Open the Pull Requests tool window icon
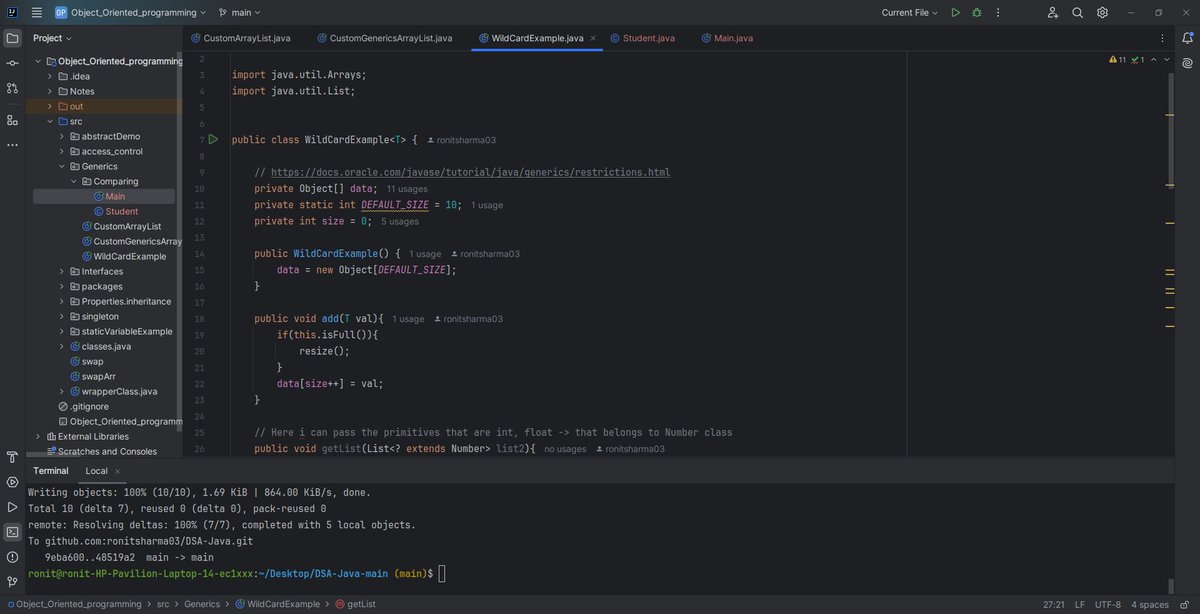The width and height of the screenshot is (1200, 614). tap(12, 88)
